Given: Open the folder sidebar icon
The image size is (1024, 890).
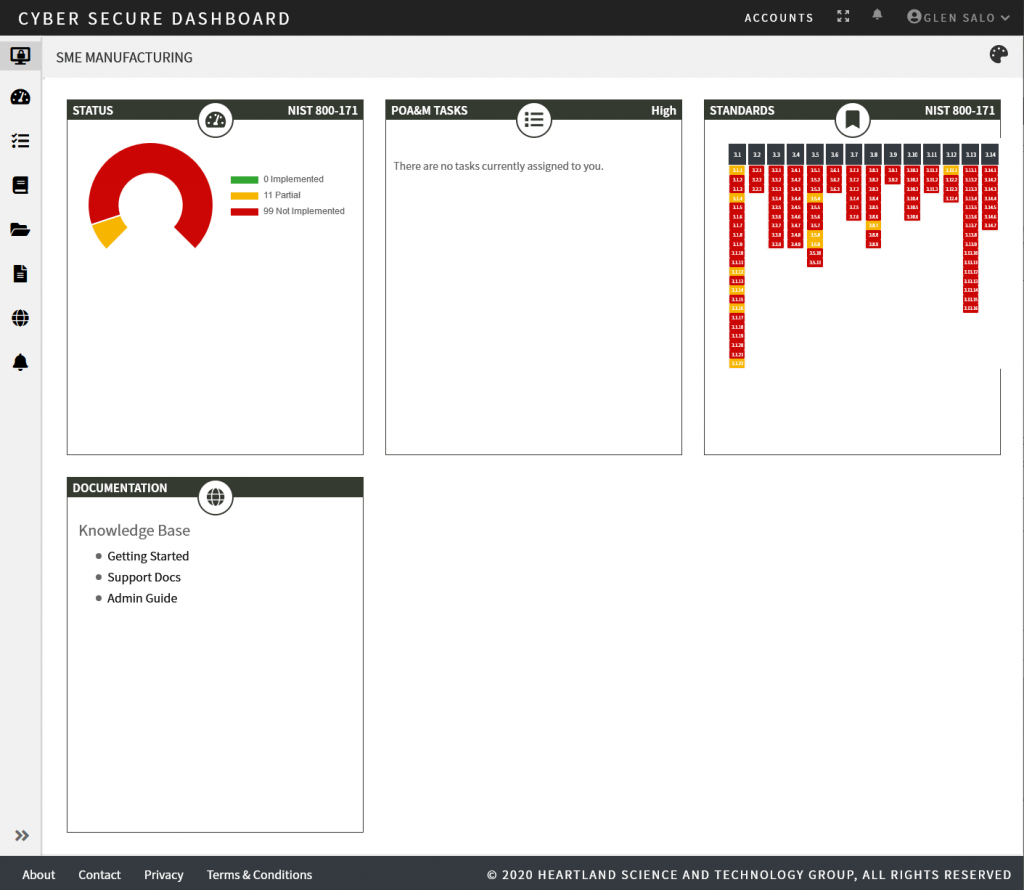Looking at the screenshot, I should click(x=20, y=229).
